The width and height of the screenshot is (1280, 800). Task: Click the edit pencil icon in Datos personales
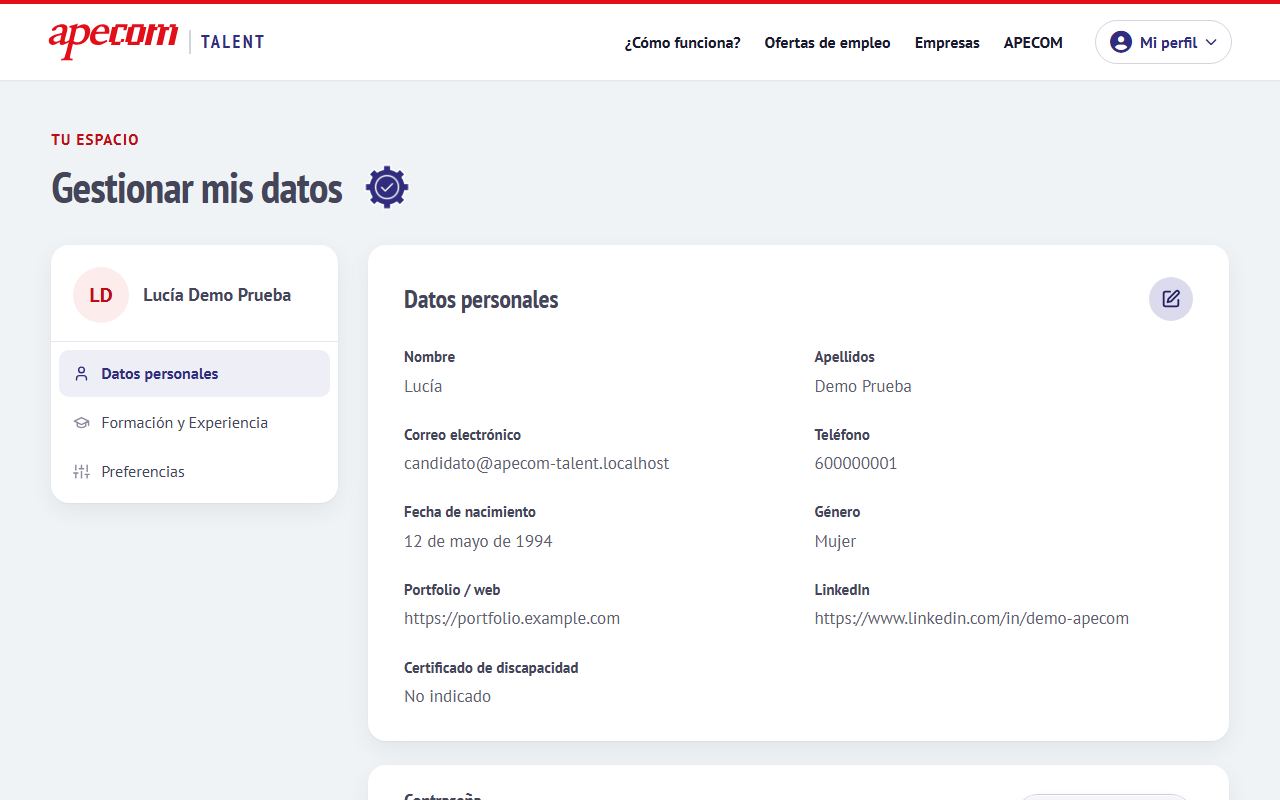(x=1170, y=299)
